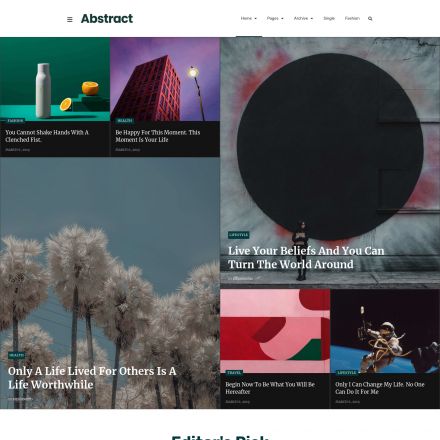
Task: Open 'Only A Life Lived For Others' headline
Action: [x=92, y=378]
